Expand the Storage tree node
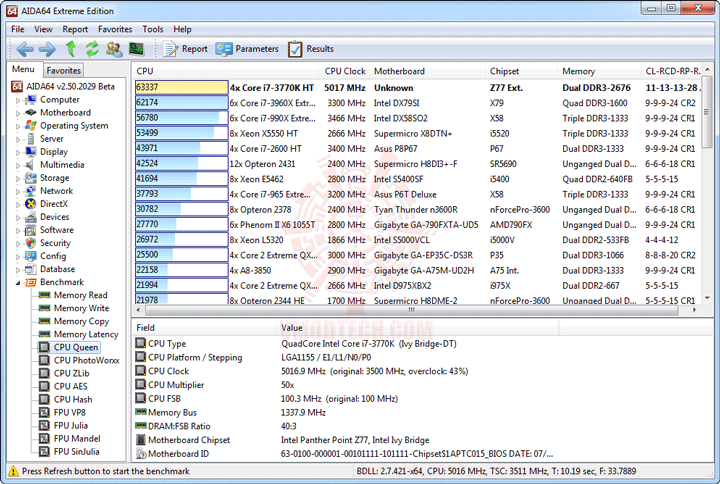Viewport: 720px width, 484px height. coord(18,178)
